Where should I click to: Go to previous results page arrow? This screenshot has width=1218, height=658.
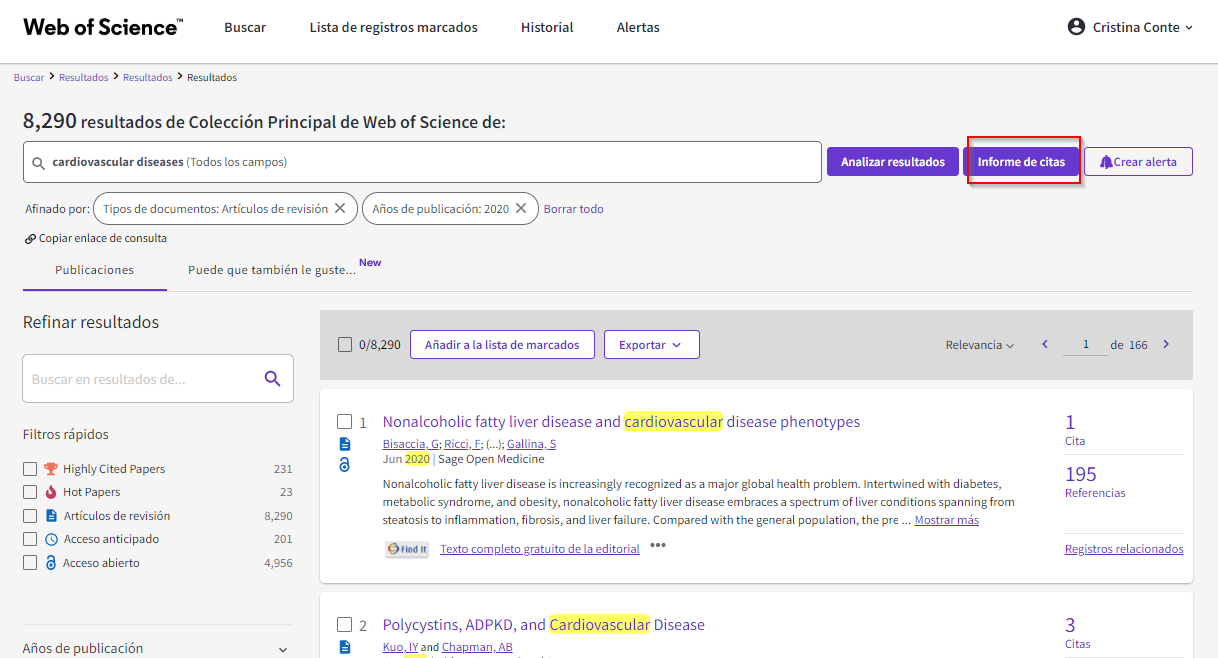[1045, 344]
